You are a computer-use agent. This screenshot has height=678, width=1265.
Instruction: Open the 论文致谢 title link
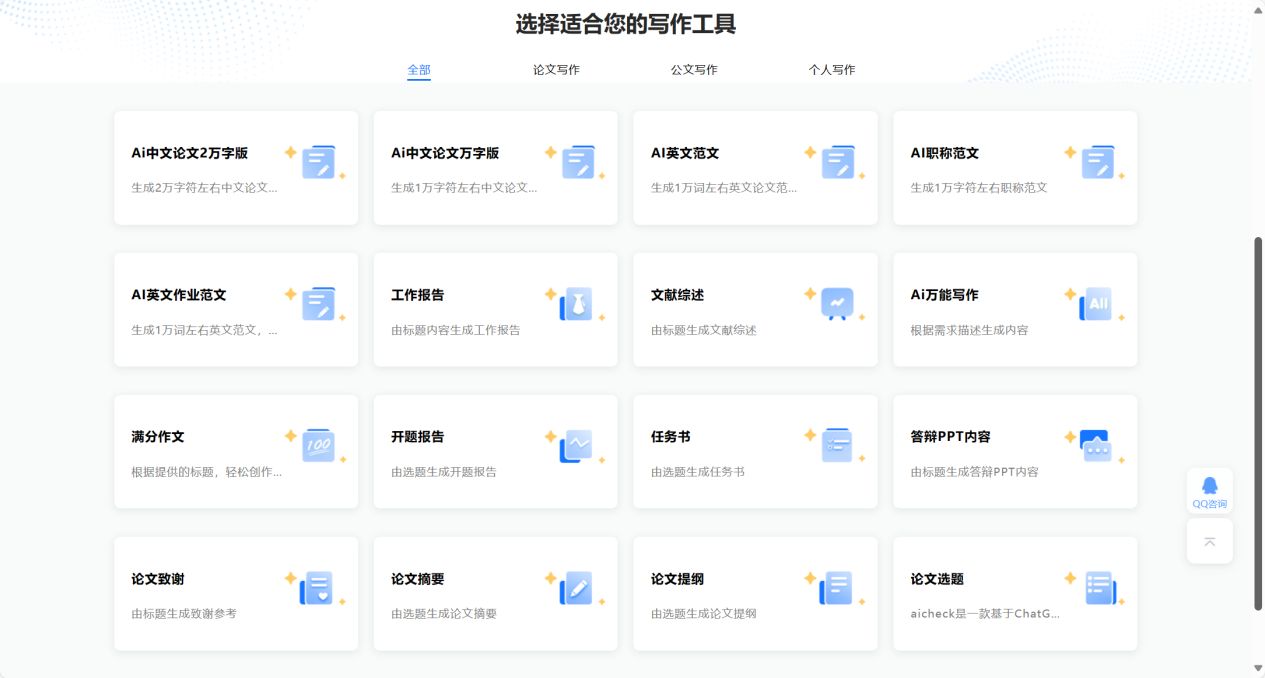pos(158,579)
